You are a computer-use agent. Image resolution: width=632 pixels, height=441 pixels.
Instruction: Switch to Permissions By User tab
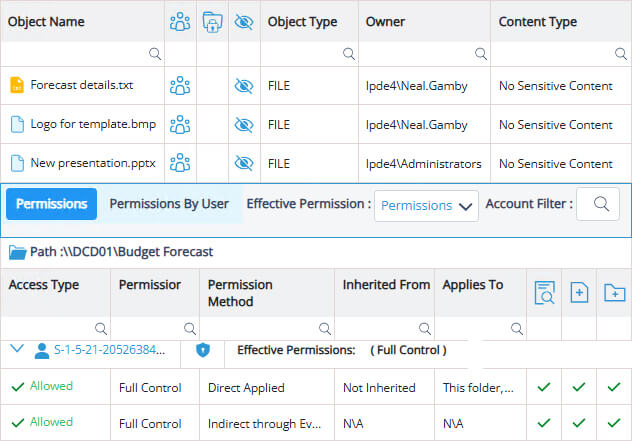coord(169,204)
